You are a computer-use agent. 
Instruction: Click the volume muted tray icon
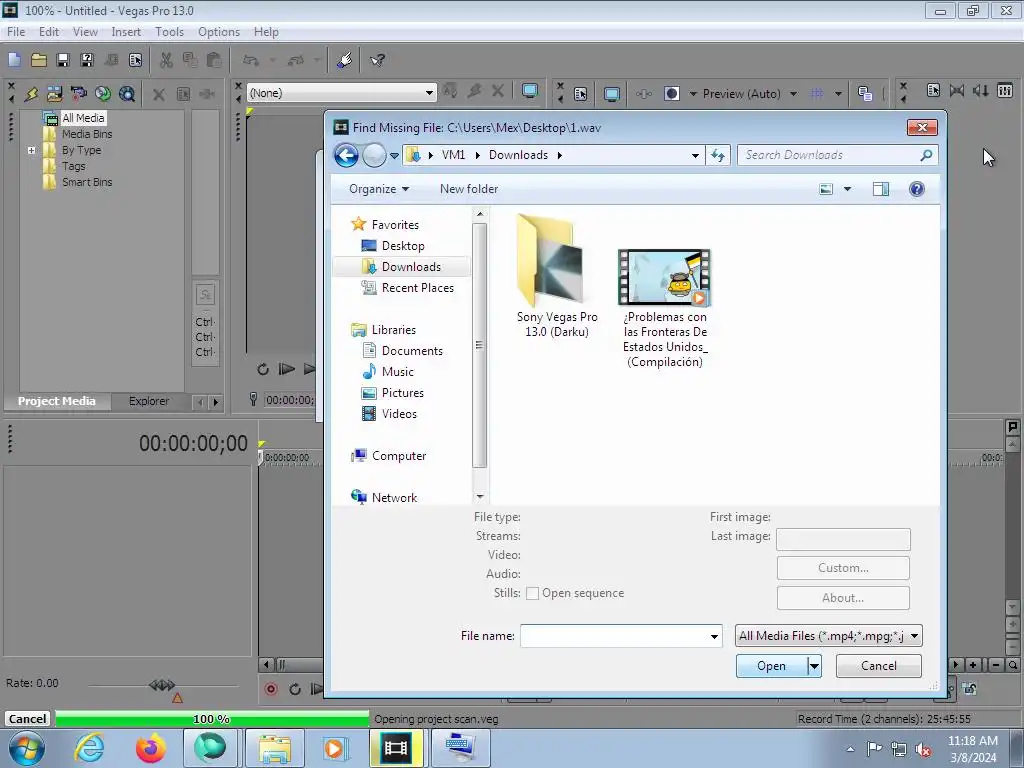[x=923, y=750]
